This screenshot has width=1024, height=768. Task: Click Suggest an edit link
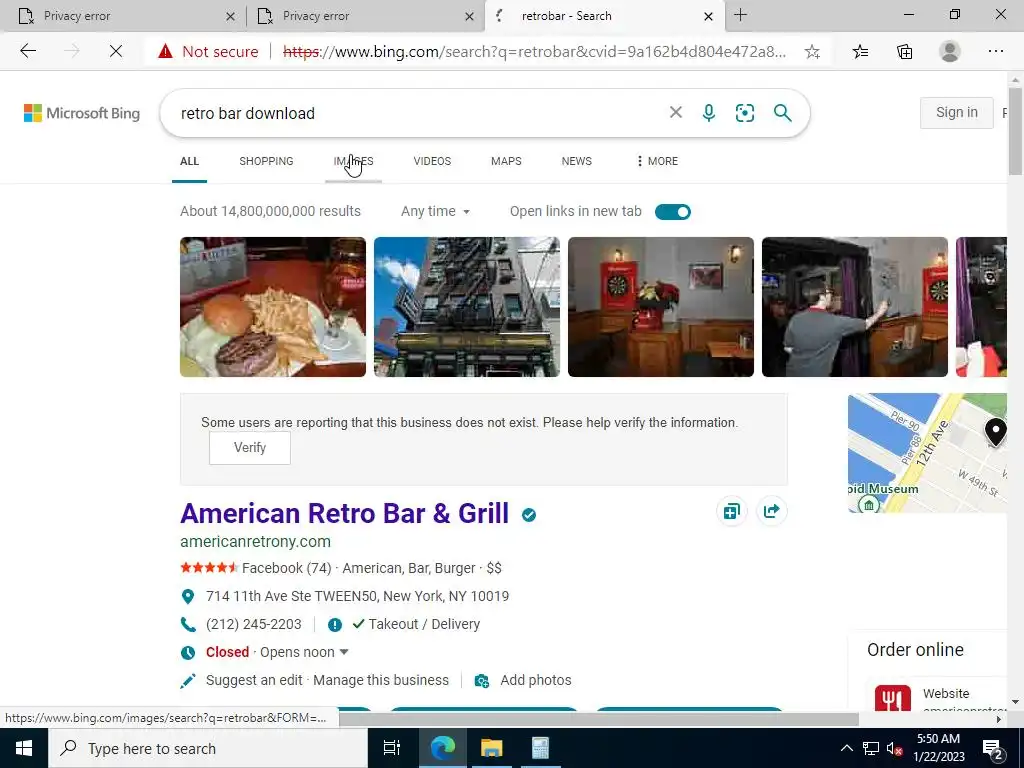point(254,680)
